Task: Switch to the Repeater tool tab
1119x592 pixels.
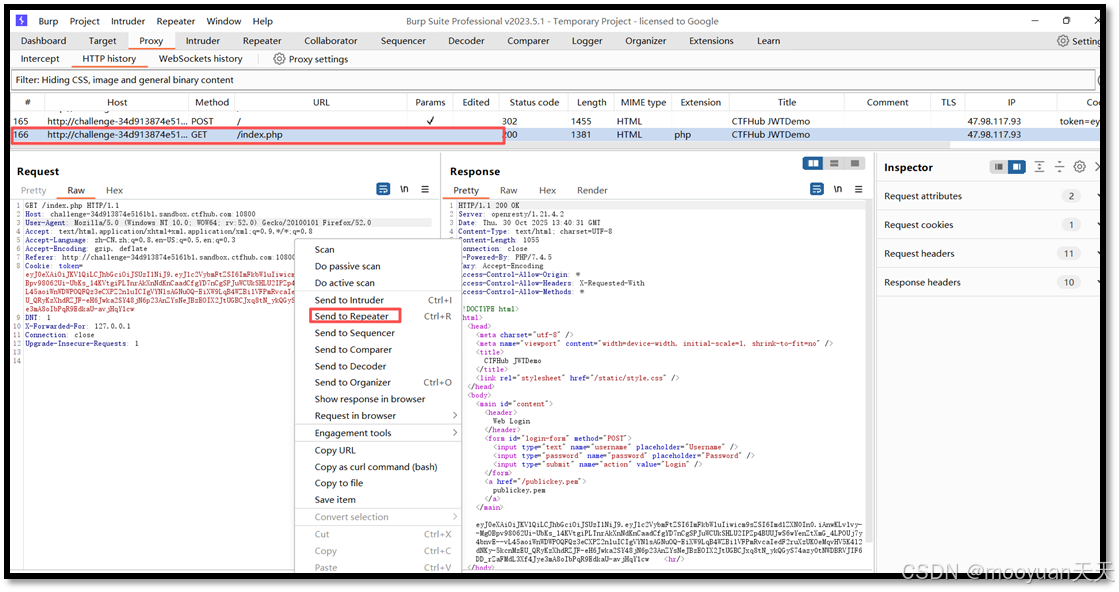Action: pyautogui.click(x=262, y=41)
